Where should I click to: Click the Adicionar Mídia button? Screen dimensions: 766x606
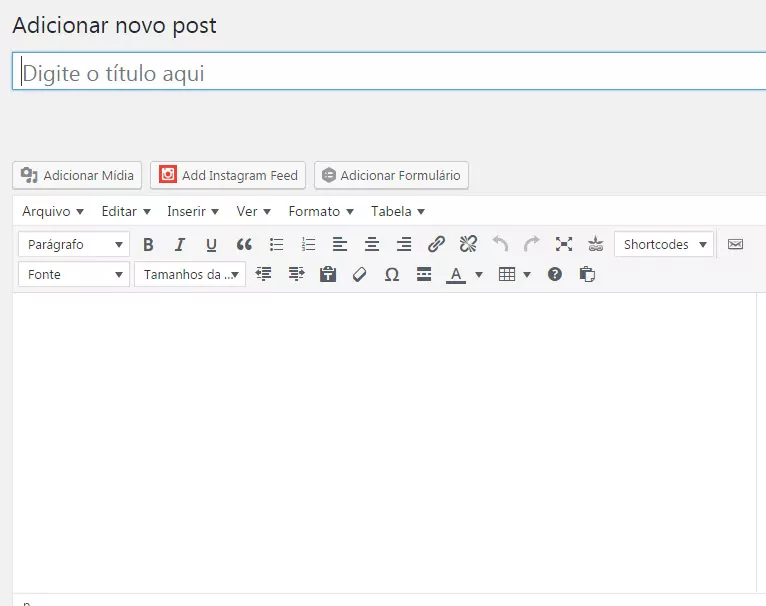78,175
